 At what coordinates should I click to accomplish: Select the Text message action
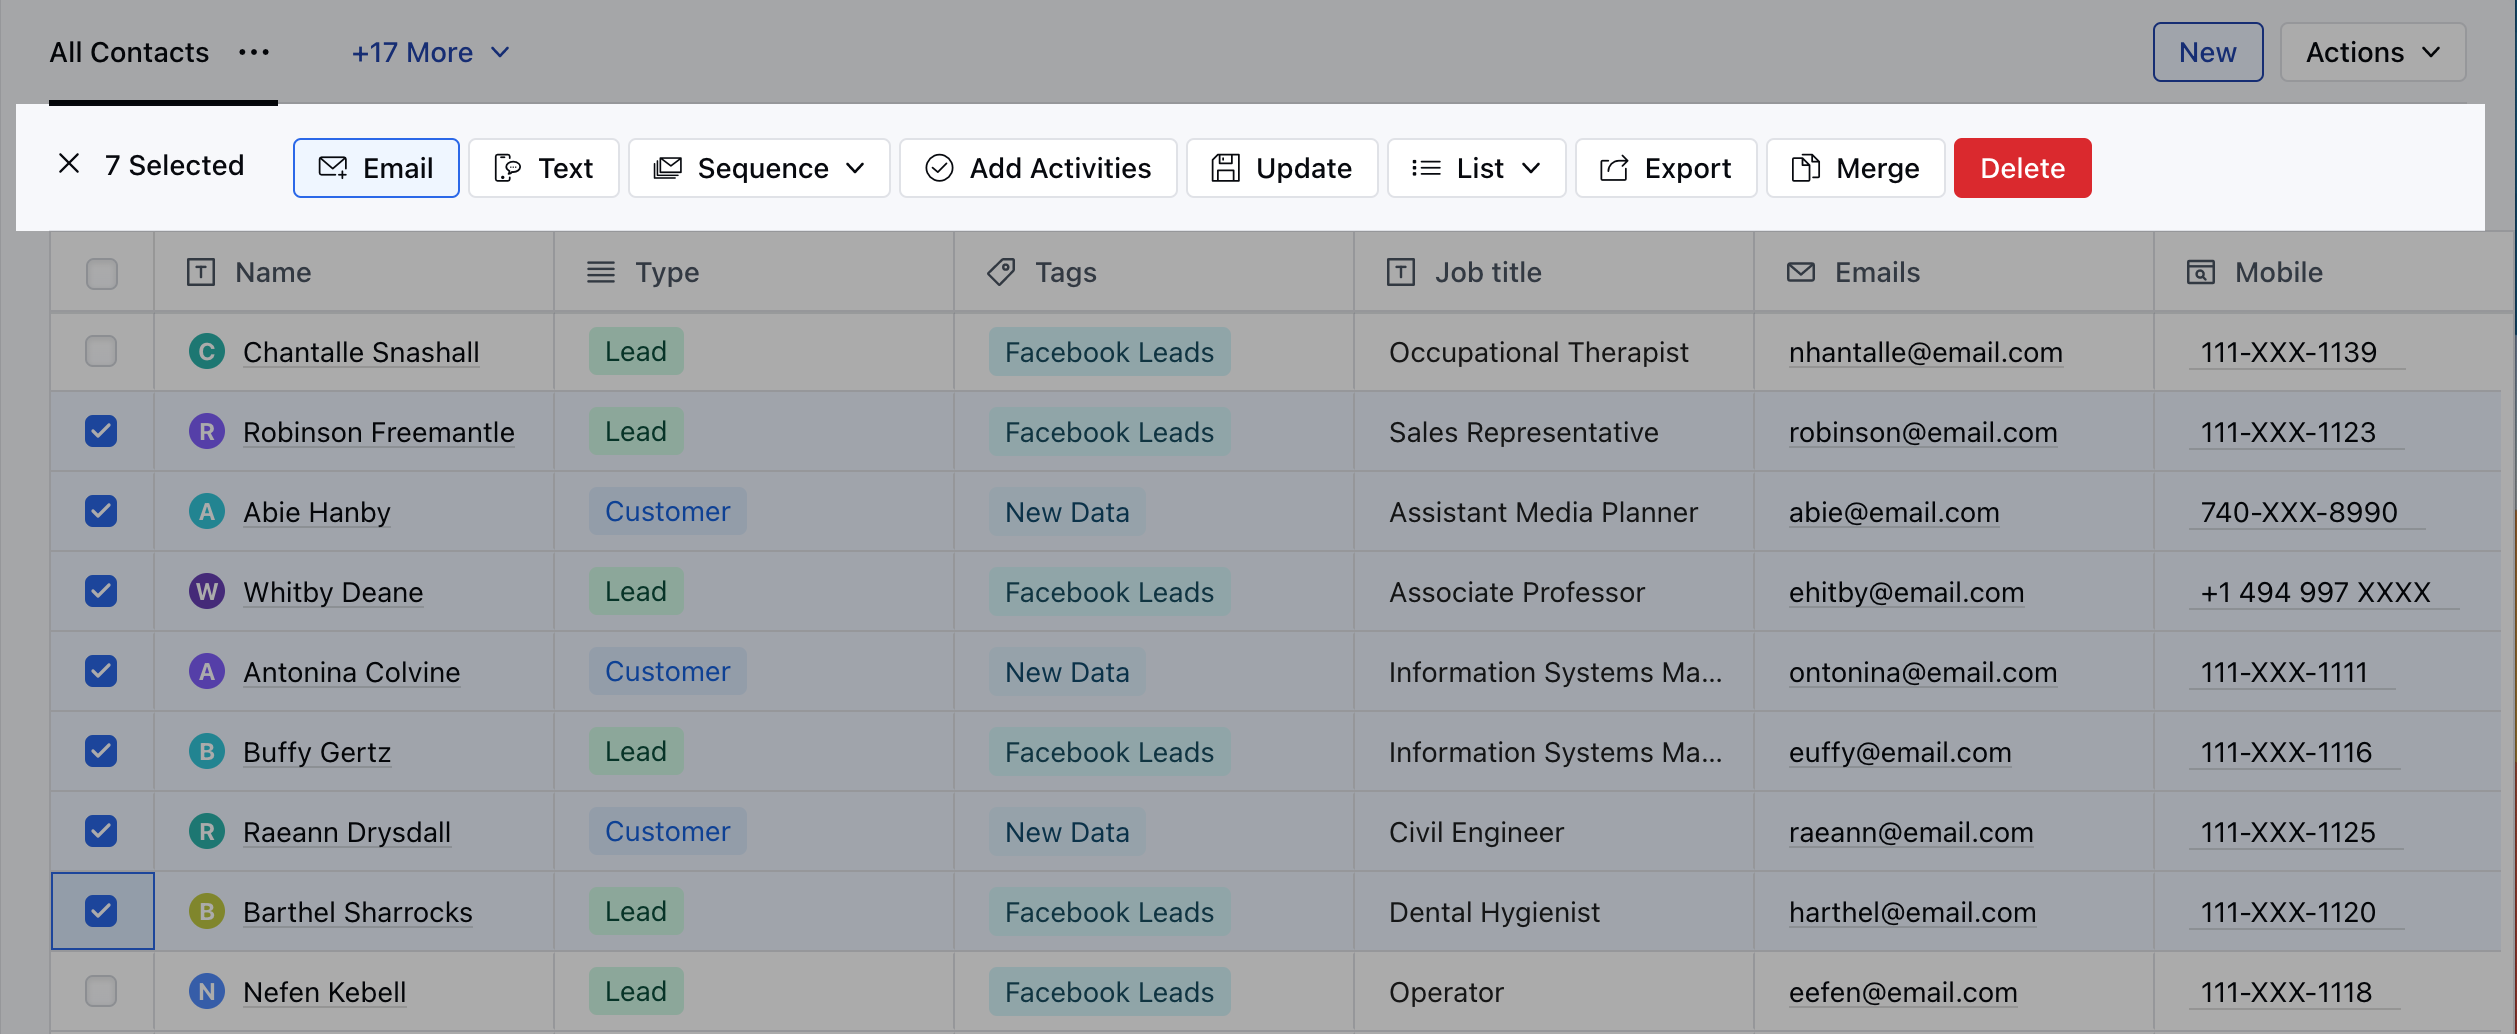tap(543, 167)
